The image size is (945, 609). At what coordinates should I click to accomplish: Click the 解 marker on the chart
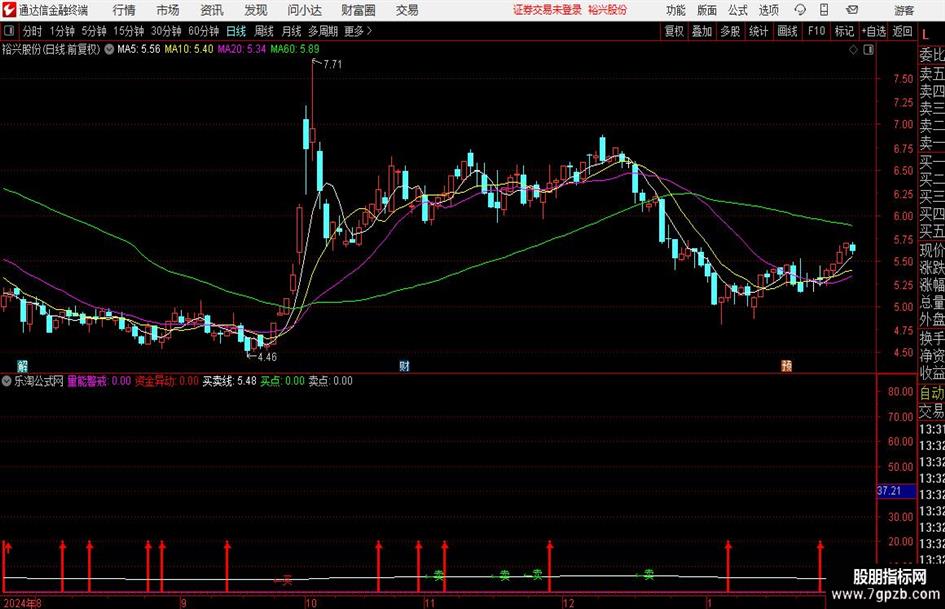(x=22, y=366)
